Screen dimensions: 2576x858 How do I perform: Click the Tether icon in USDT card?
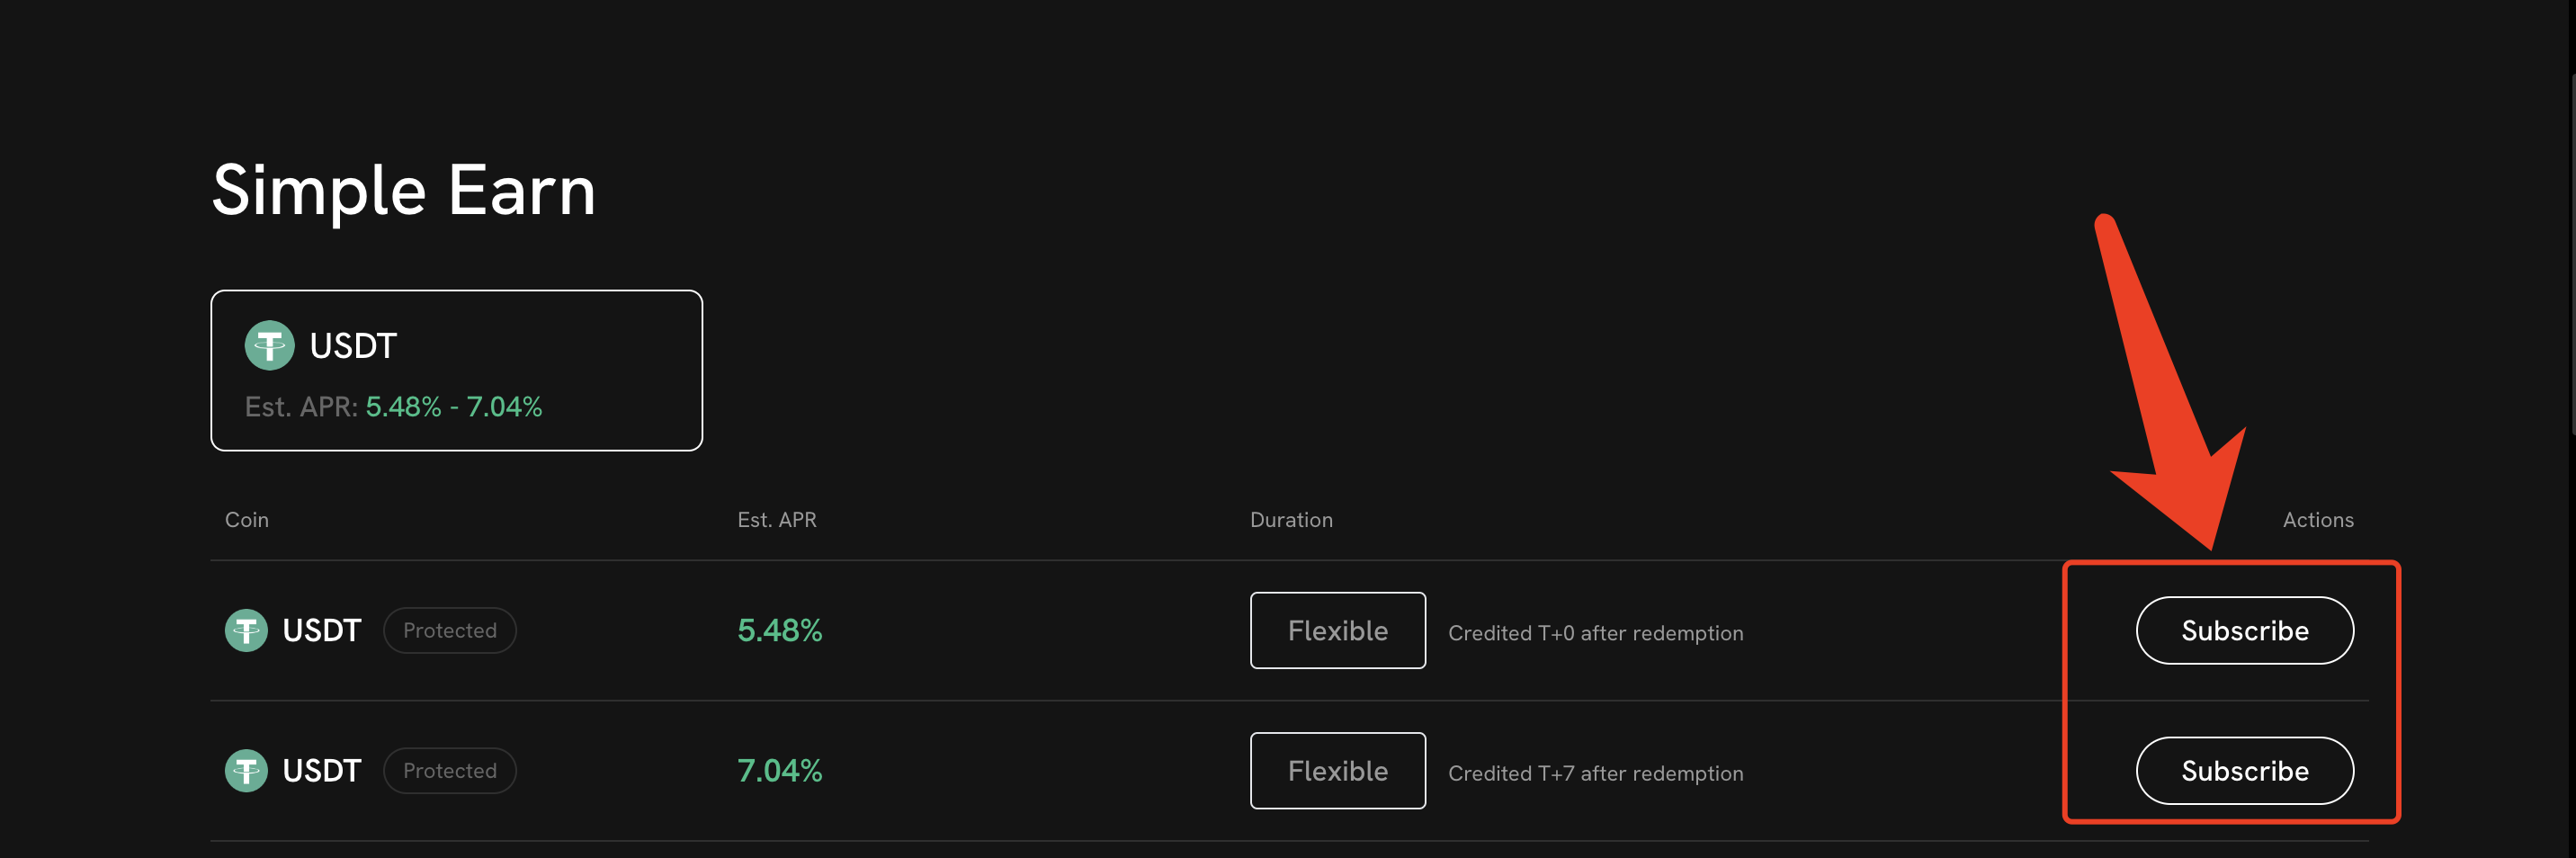click(x=269, y=346)
